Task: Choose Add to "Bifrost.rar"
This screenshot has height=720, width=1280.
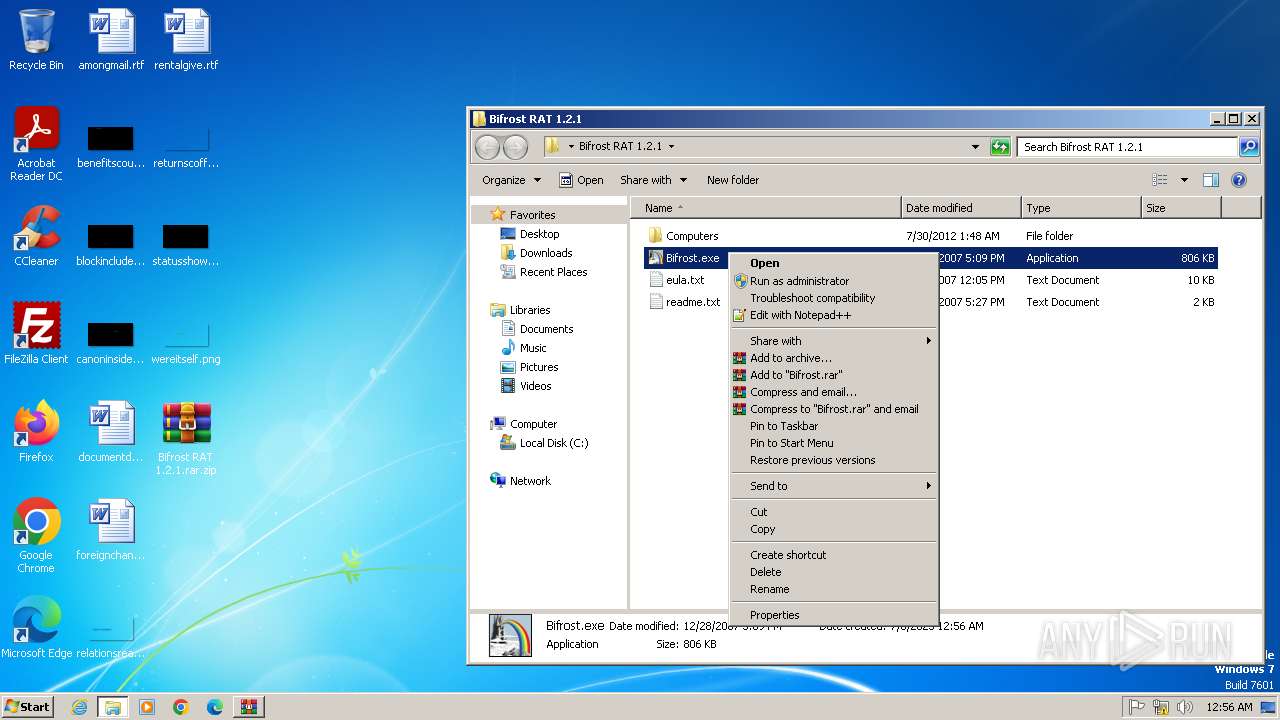Action: pyautogui.click(x=834, y=375)
